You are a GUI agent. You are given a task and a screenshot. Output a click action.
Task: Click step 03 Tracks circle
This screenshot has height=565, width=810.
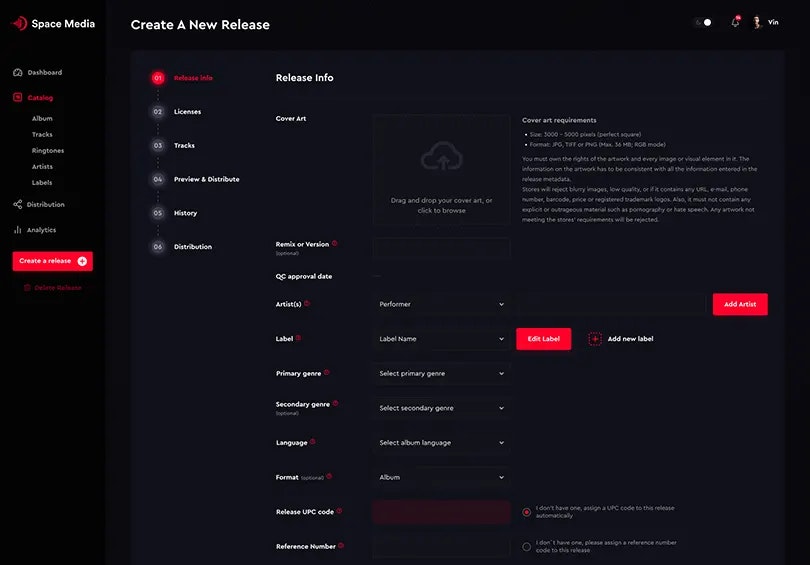tap(158, 146)
